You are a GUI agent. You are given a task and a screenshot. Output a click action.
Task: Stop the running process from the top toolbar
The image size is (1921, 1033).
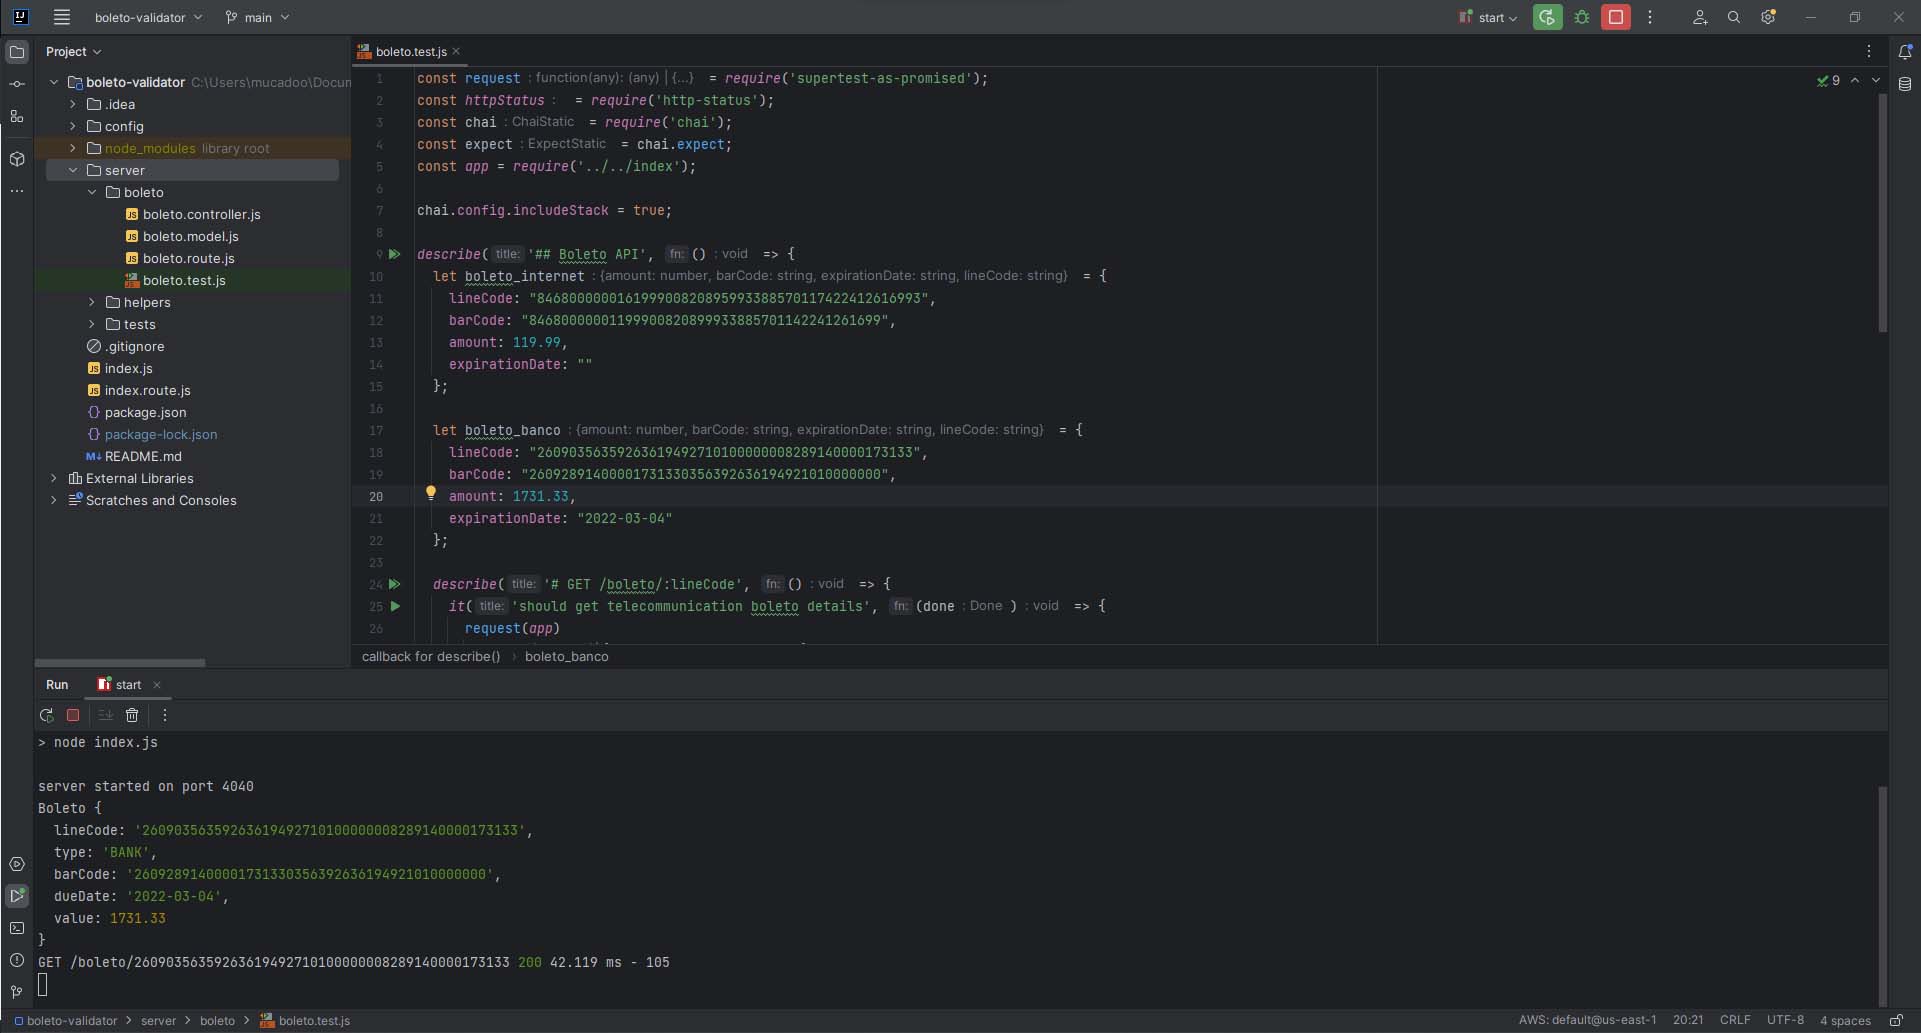[1615, 17]
